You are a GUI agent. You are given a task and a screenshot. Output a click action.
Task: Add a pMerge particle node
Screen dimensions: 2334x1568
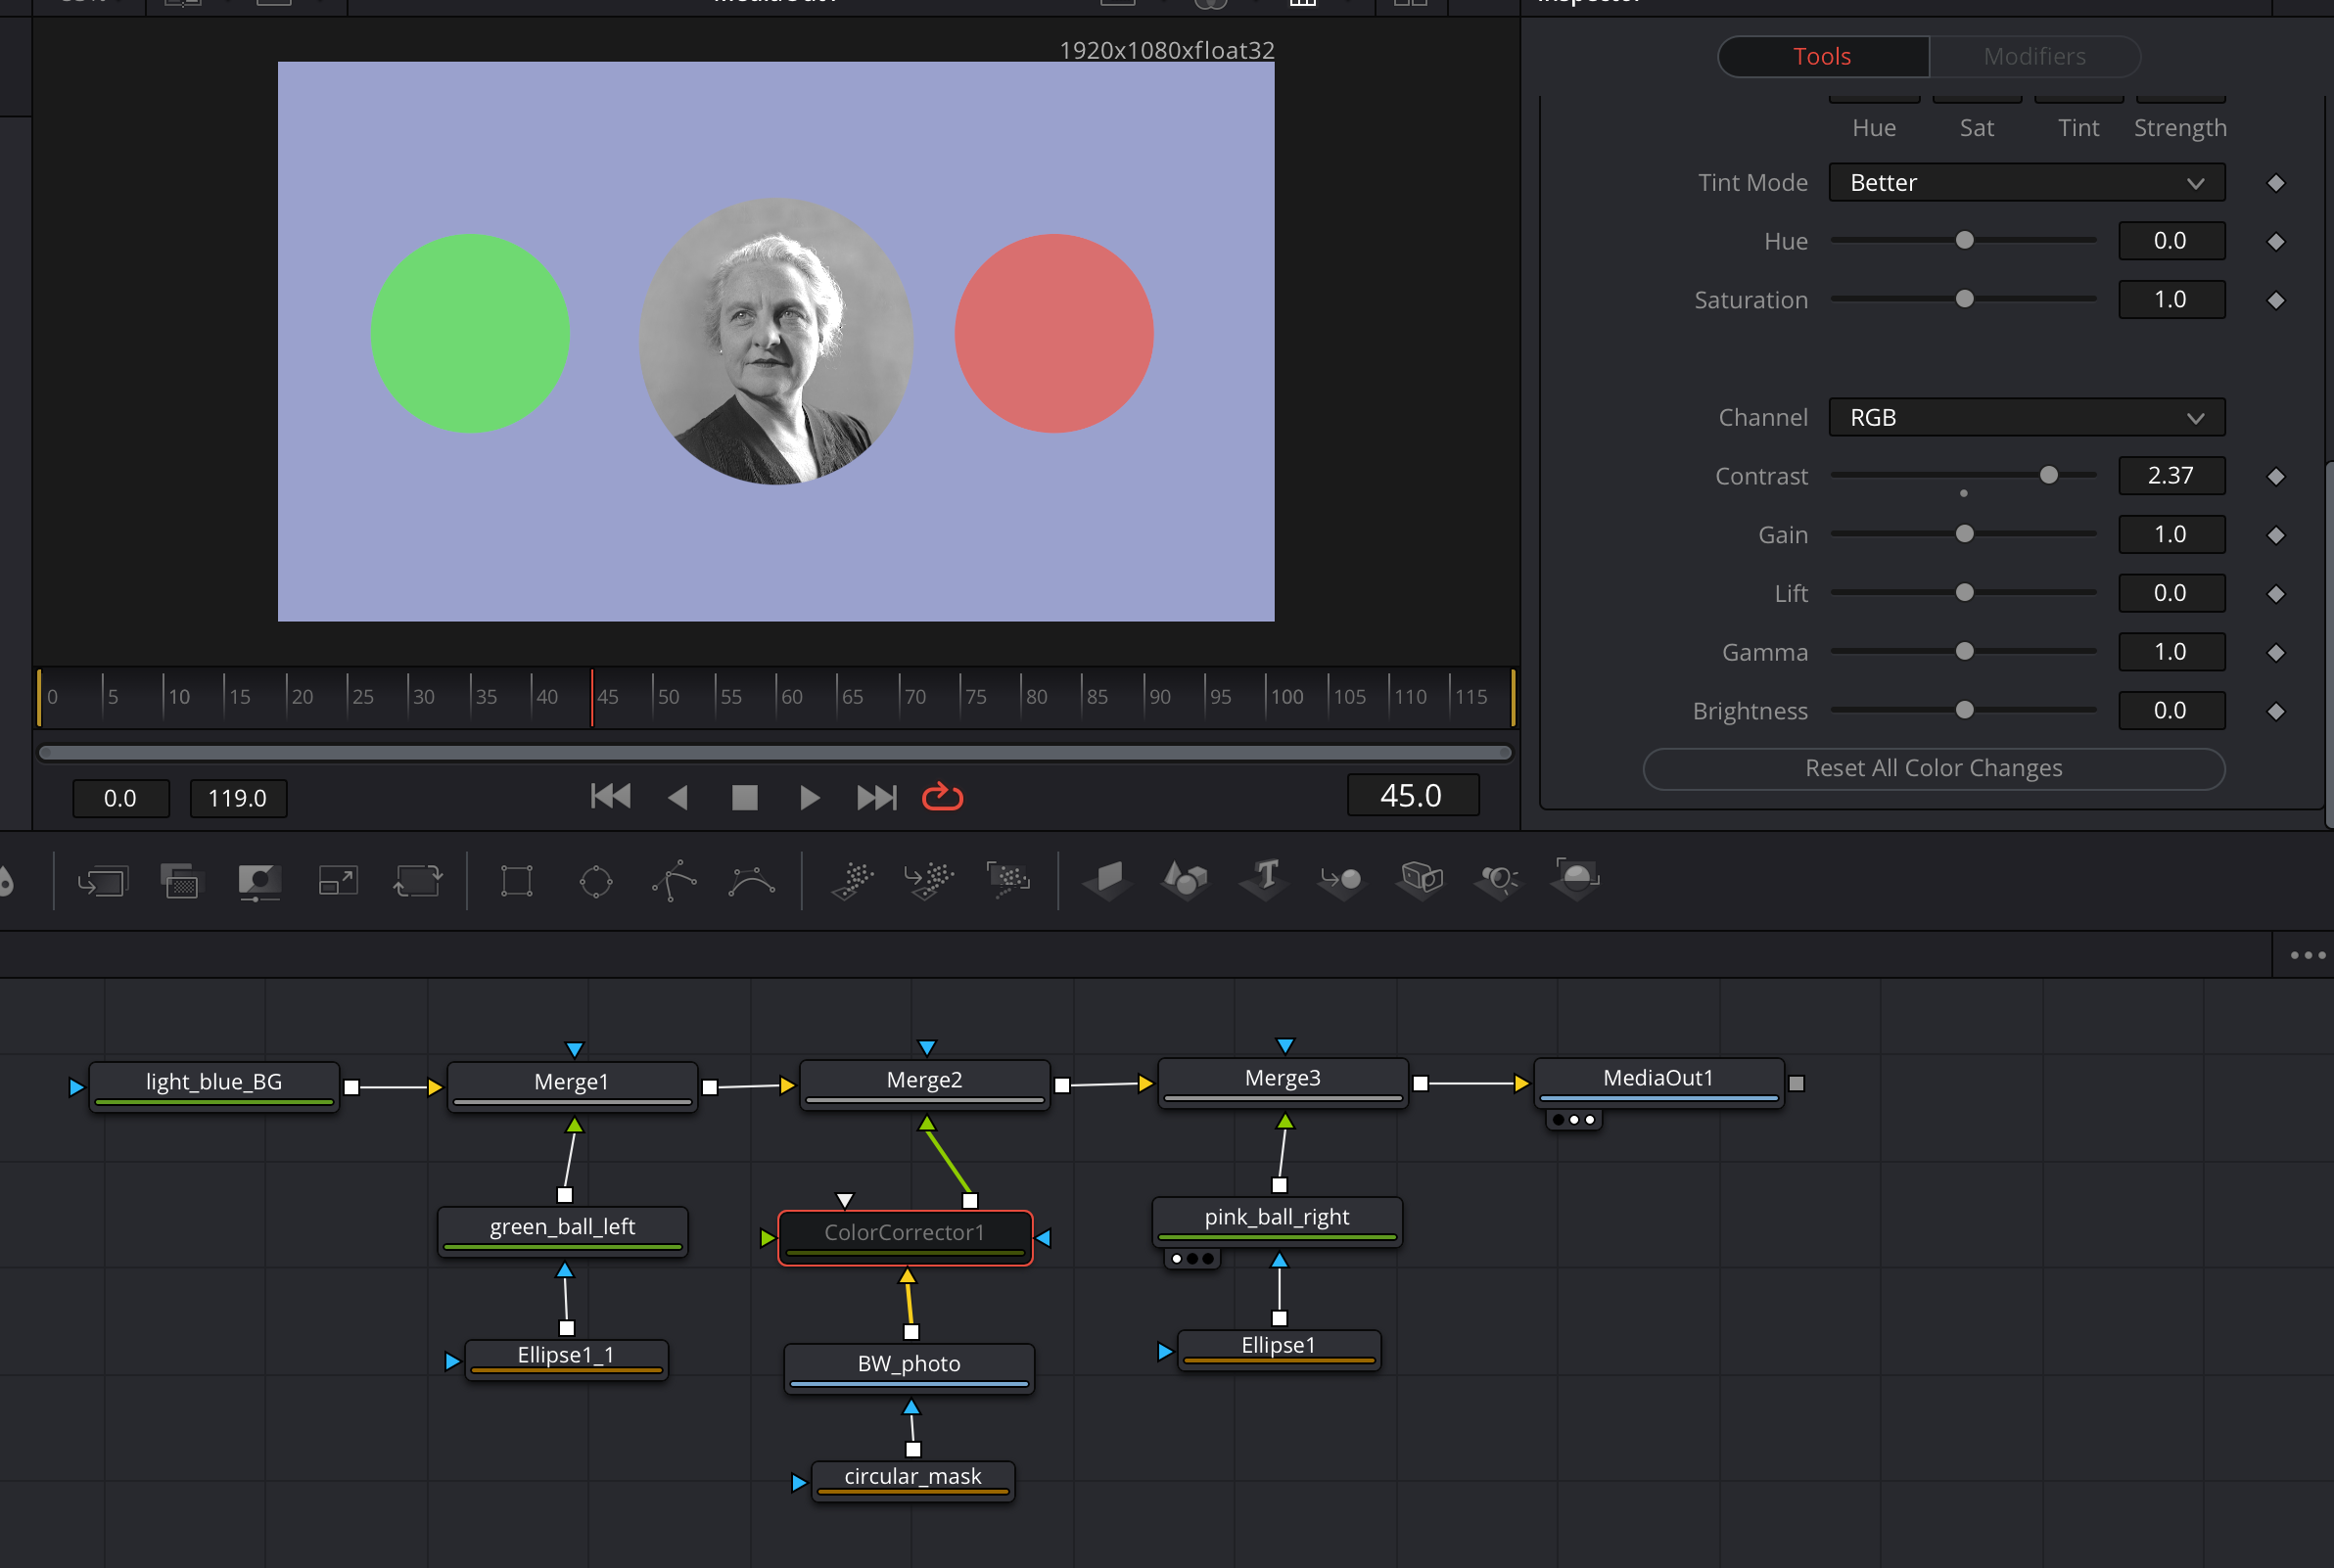pyautogui.click(x=929, y=880)
